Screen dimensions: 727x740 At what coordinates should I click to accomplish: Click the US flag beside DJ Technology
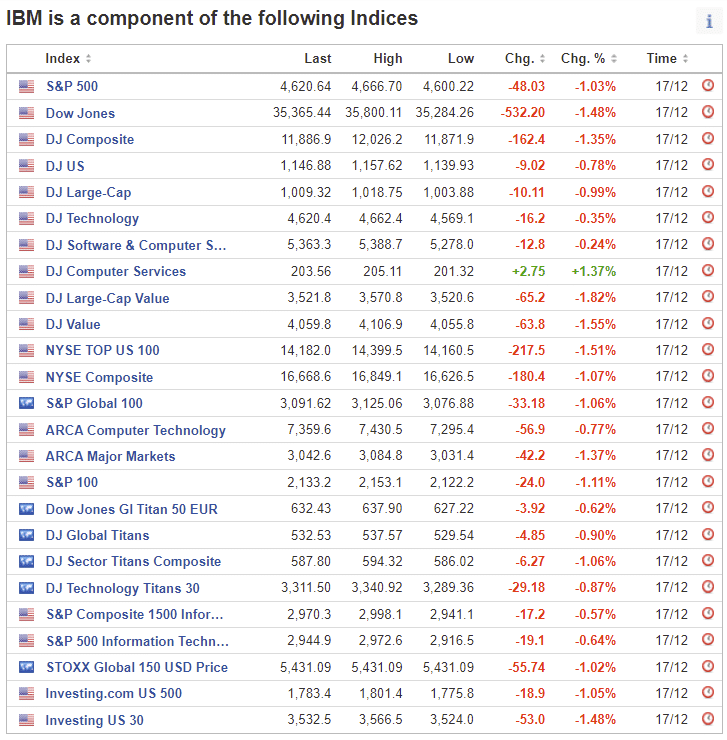tap(26, 219)
